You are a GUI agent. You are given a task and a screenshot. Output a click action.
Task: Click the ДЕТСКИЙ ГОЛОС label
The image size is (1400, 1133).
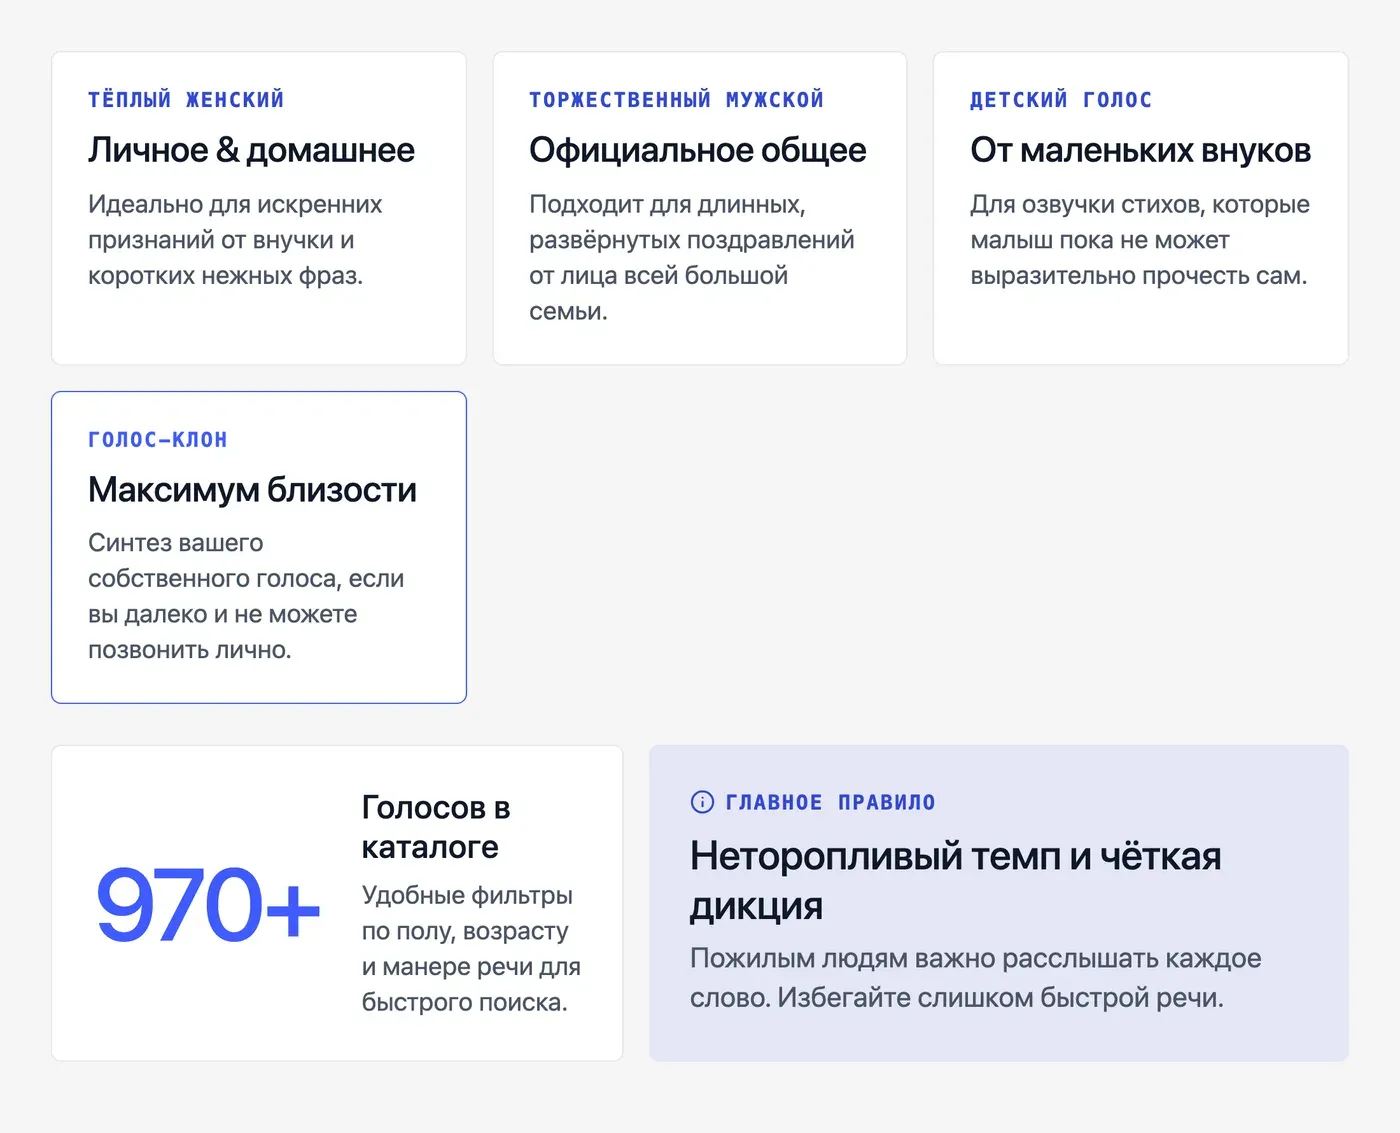point(1061,100)
